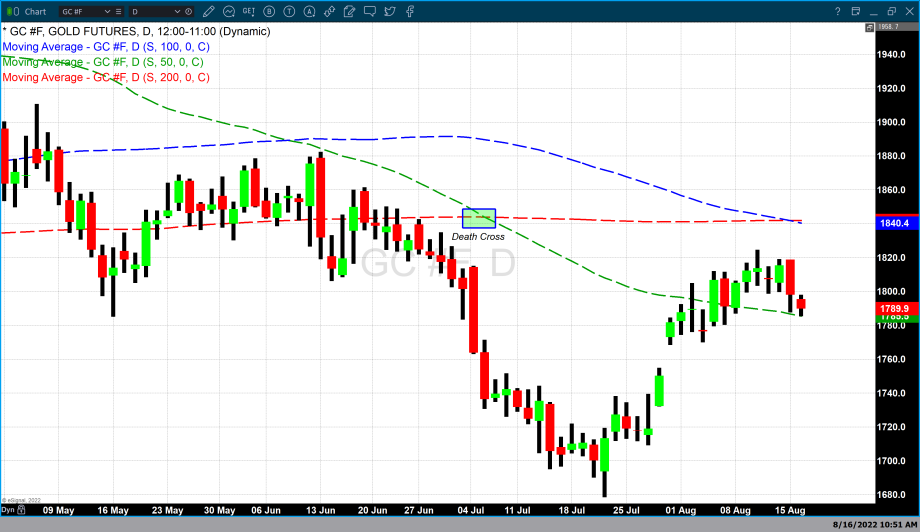This screenshot has width=920, height=532.
Task: Click the circled A icon
Action: 310,11
